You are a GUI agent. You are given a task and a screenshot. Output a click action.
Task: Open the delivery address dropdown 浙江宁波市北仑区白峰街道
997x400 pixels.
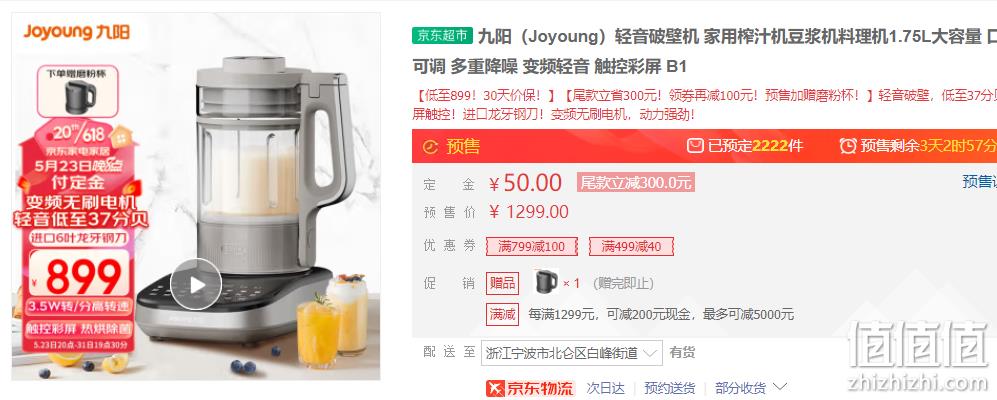[x=572, y=352]
